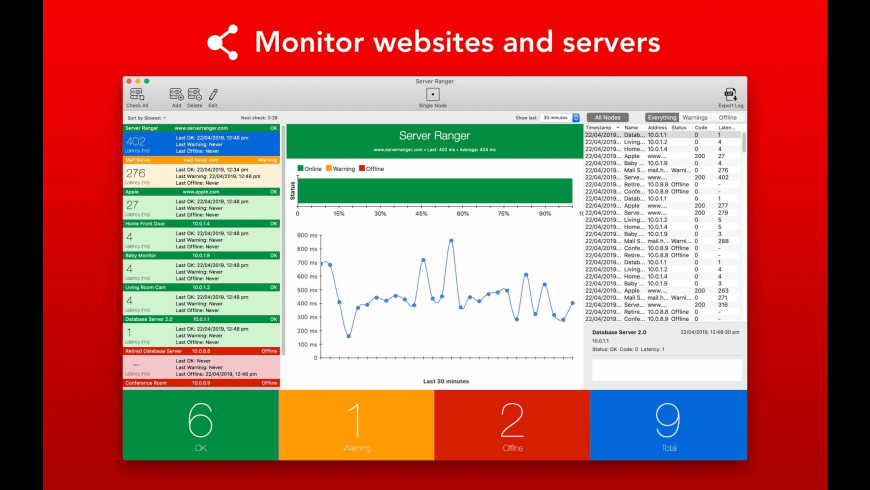
Task: Click the node list vertical scrollbar
Action: click(x=283, y=239)
